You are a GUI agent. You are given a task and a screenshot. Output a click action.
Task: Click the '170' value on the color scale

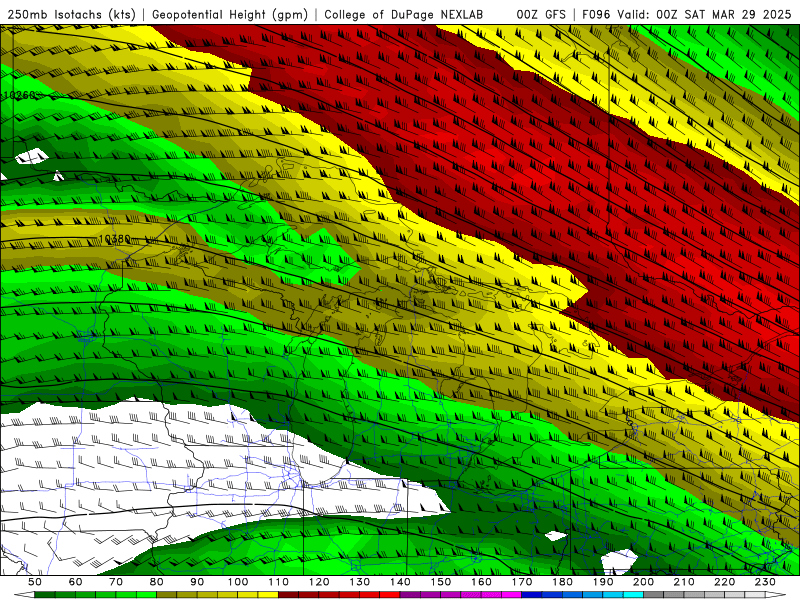tap(522, 582)
